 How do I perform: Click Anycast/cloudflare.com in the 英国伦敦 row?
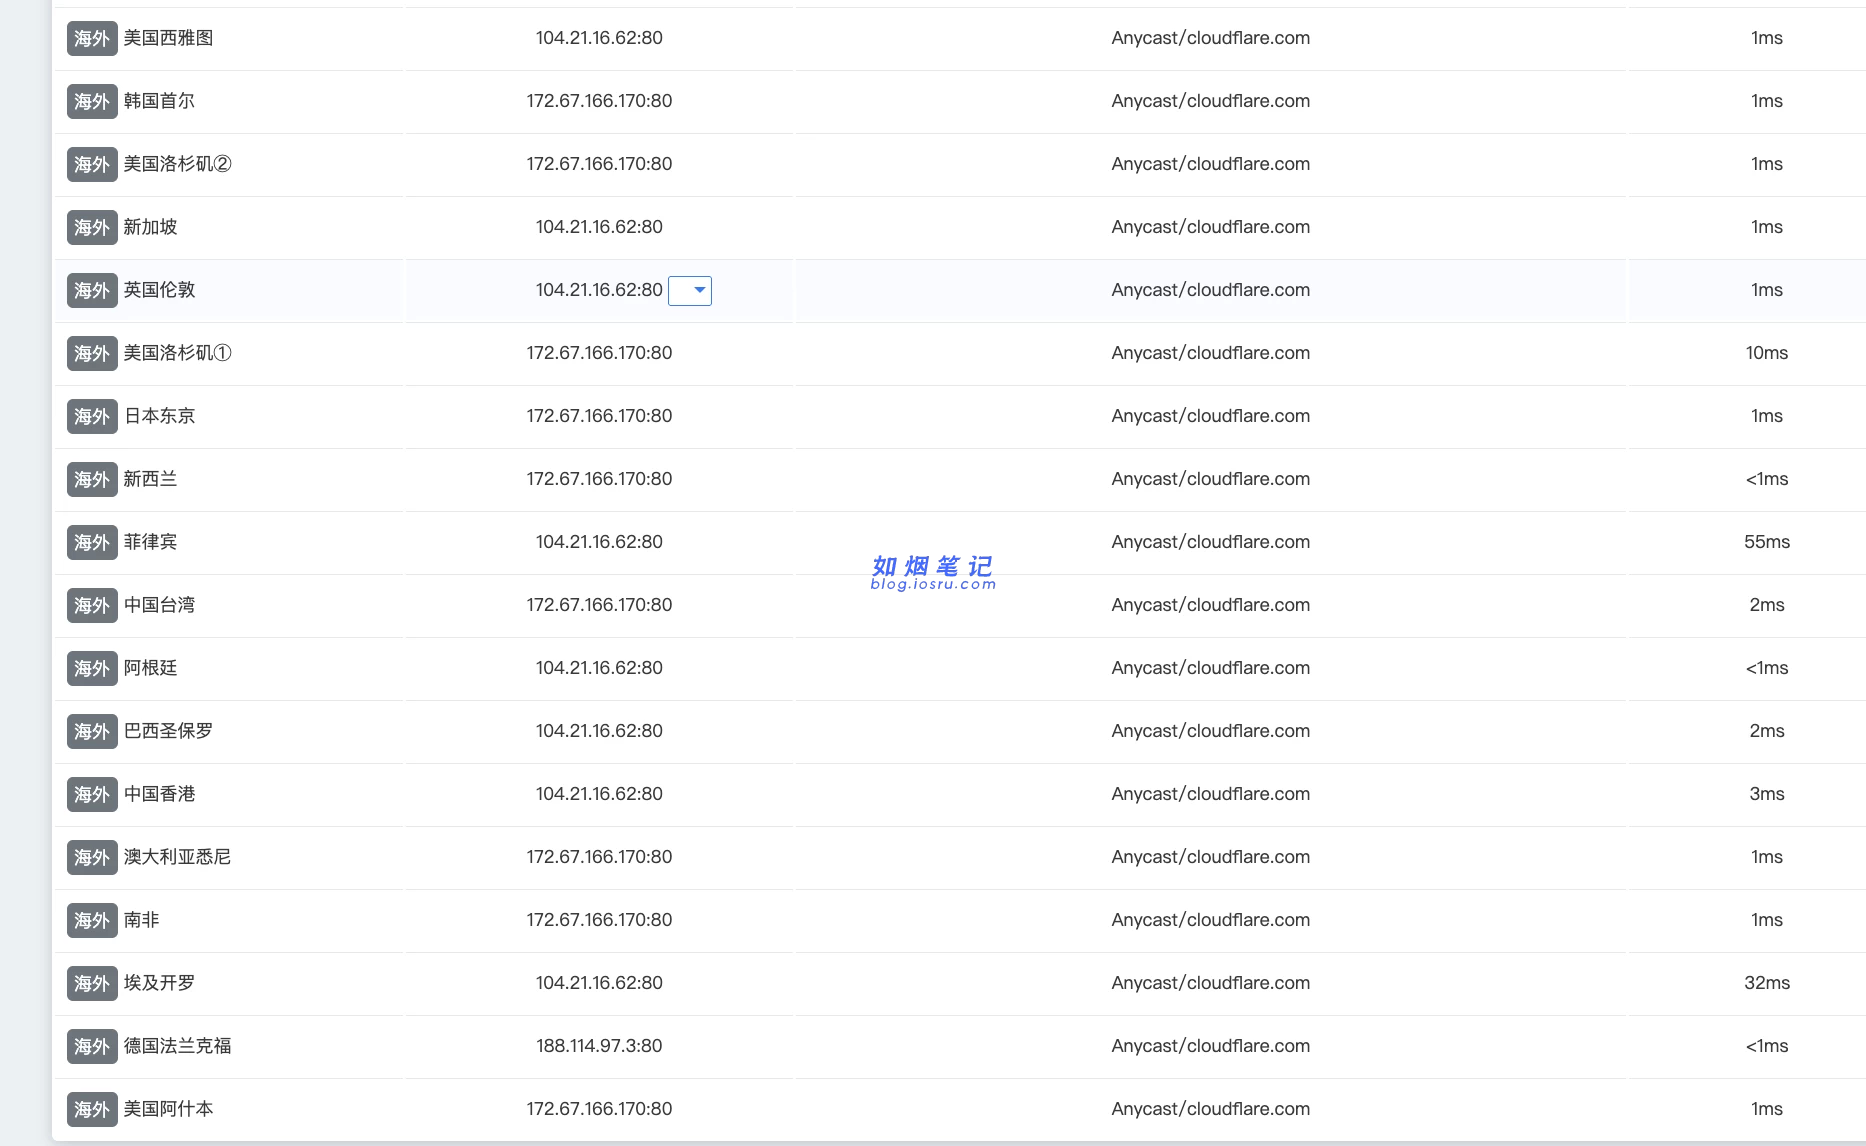1211,290
